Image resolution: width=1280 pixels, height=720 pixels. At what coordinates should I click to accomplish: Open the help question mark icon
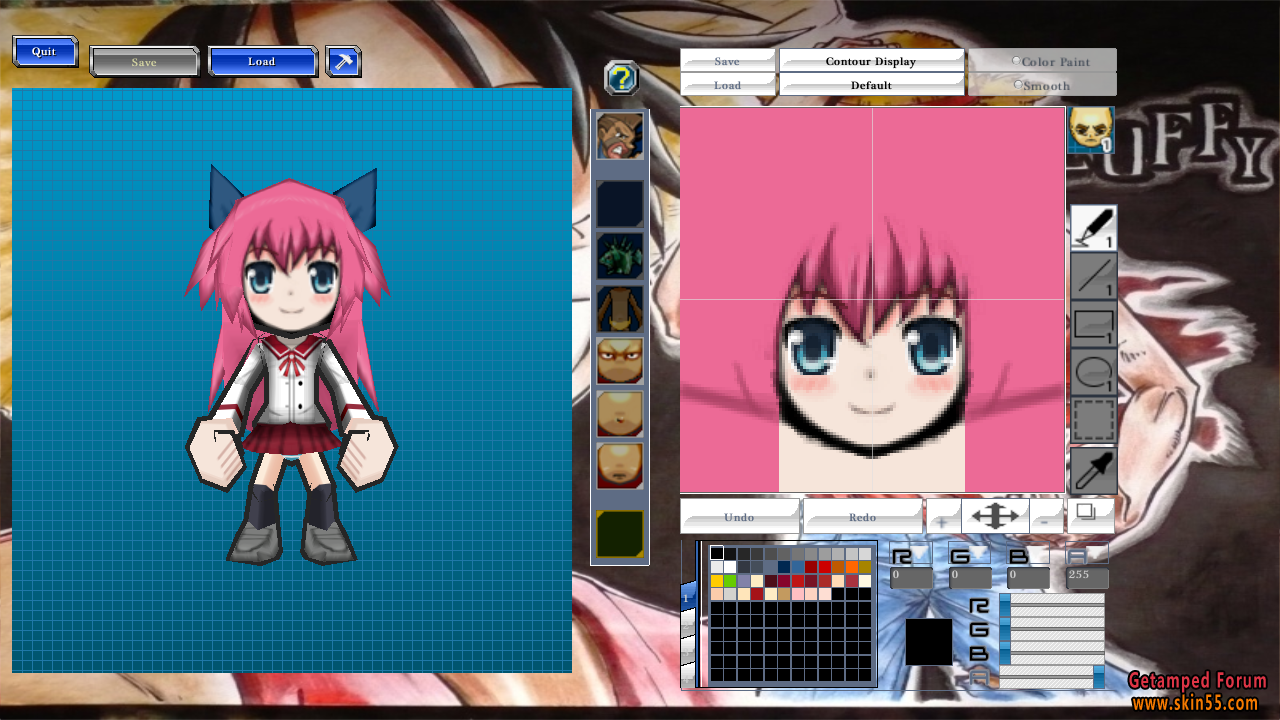(622, 78)
